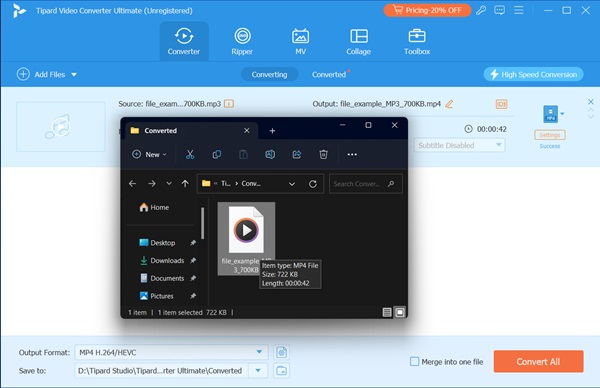The image size is (600, 388).
Task: Open Home in the navigation pane
Action: coord(154,207)
